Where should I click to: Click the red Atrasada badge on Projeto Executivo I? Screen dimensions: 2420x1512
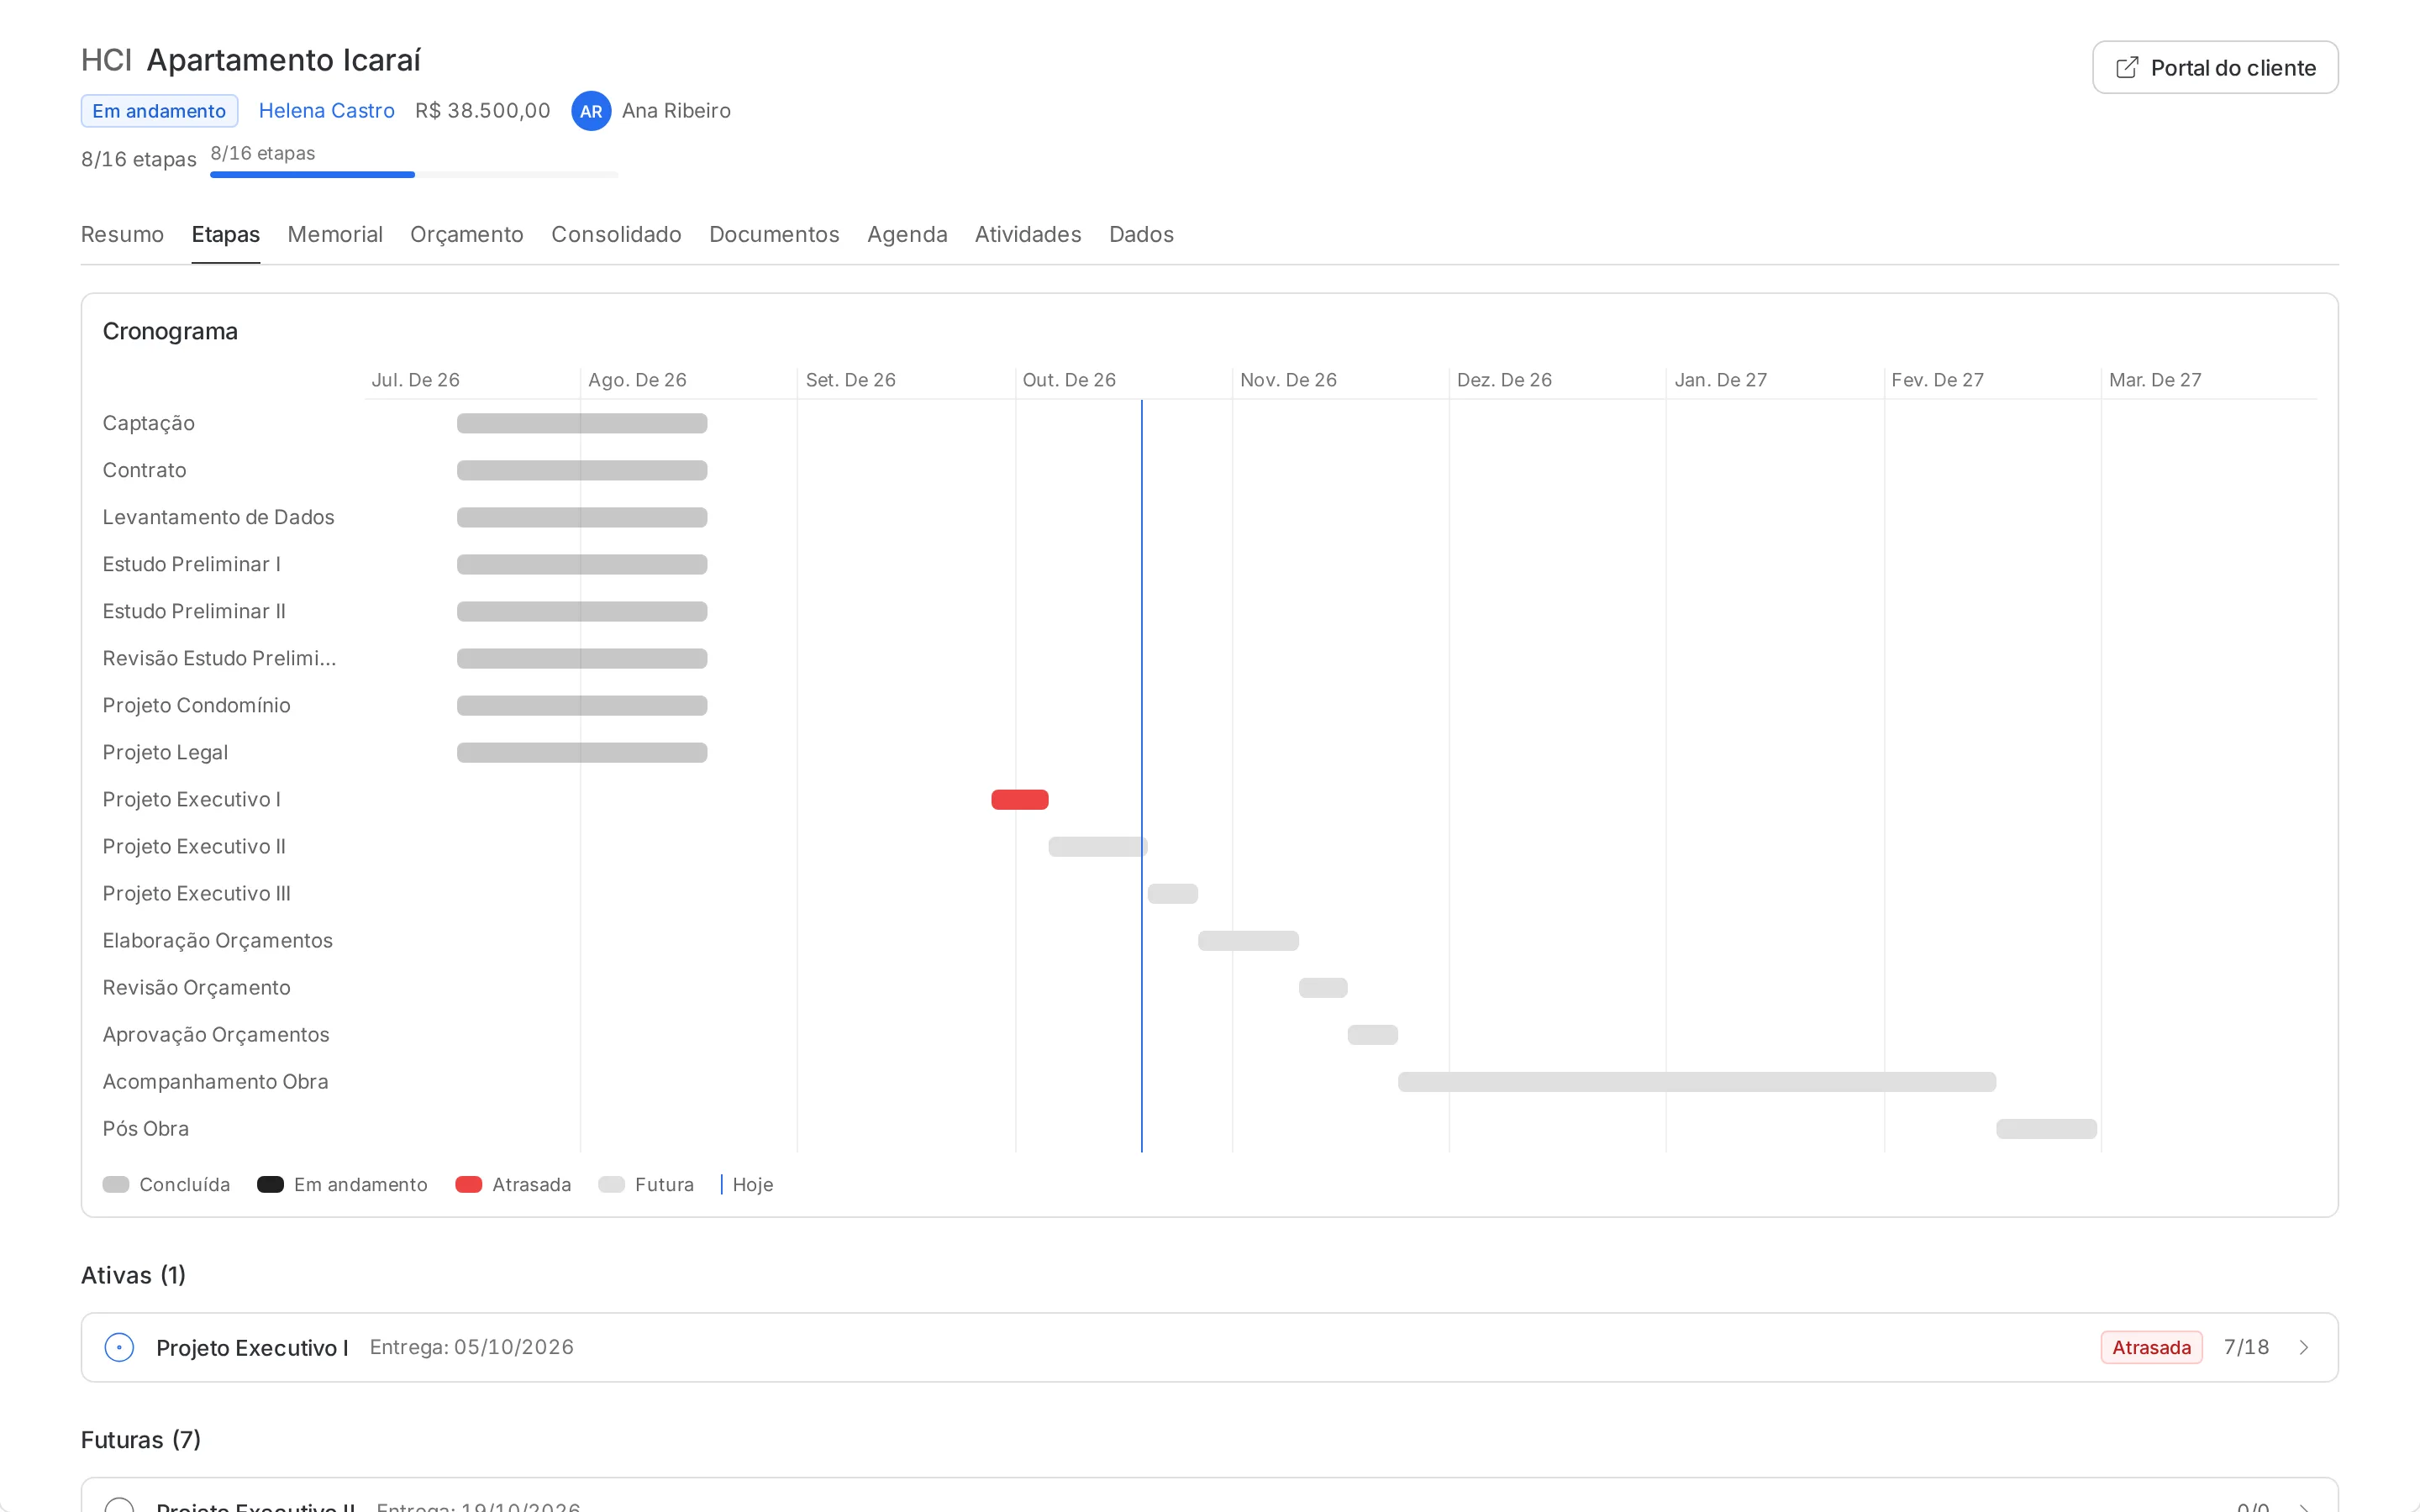[2151, 1347]
